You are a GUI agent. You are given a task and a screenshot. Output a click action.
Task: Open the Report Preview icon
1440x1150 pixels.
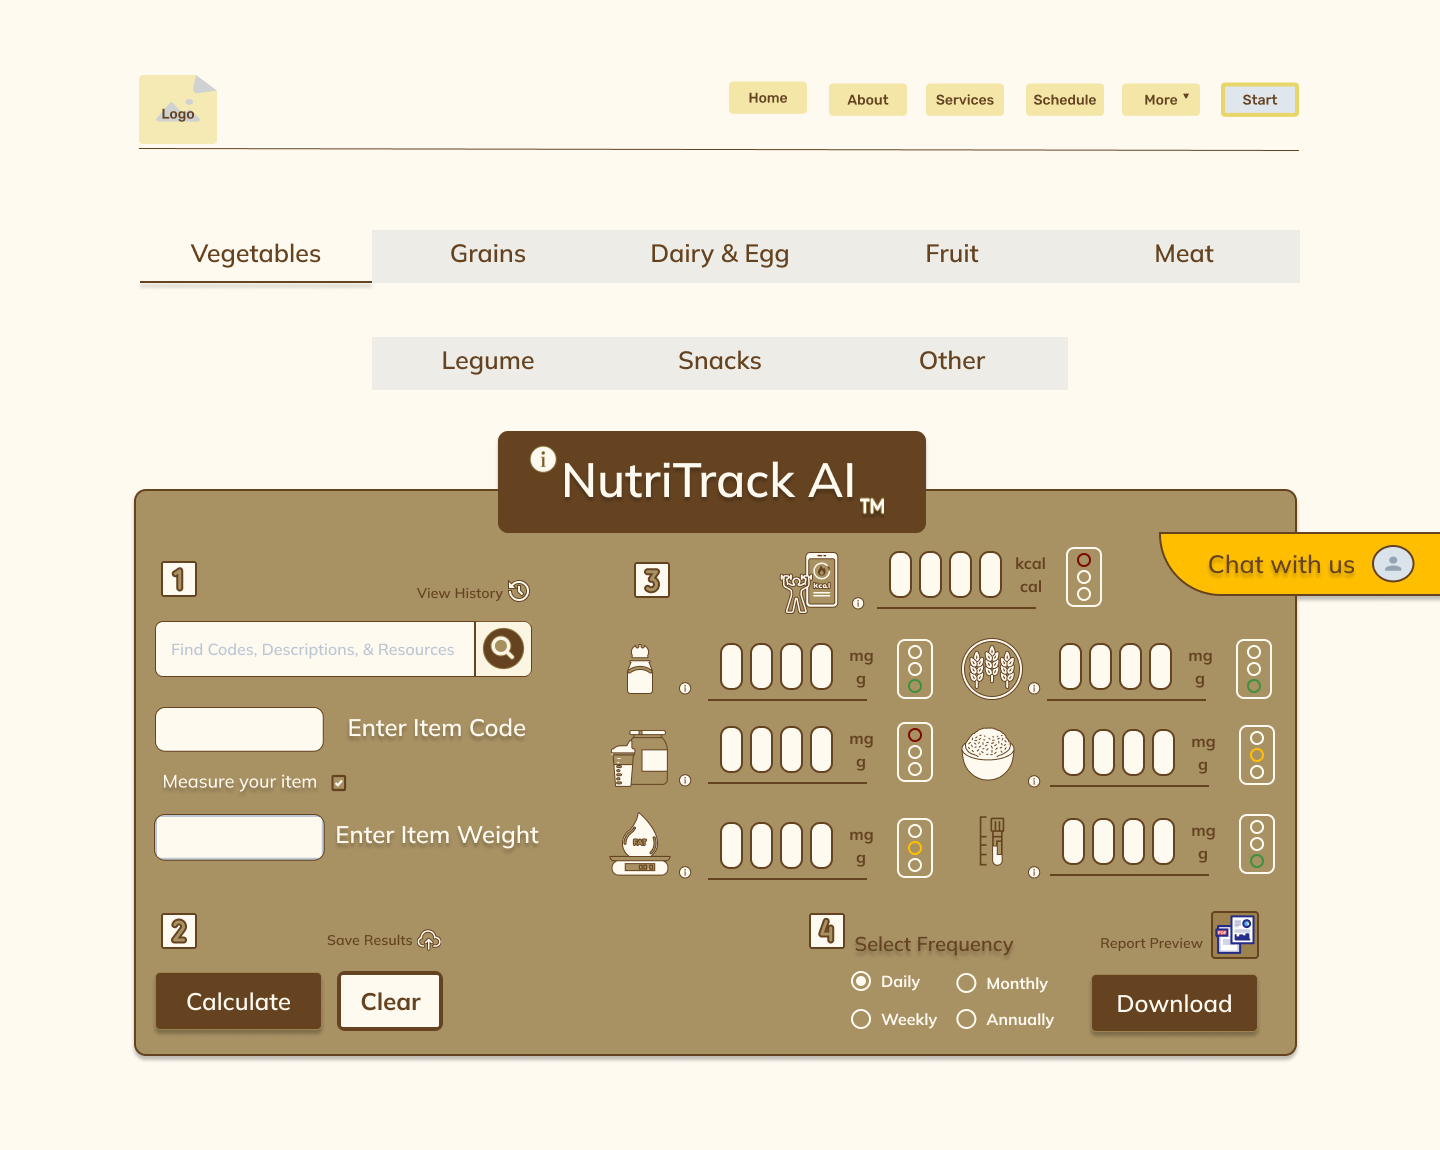click(1235, 934)
